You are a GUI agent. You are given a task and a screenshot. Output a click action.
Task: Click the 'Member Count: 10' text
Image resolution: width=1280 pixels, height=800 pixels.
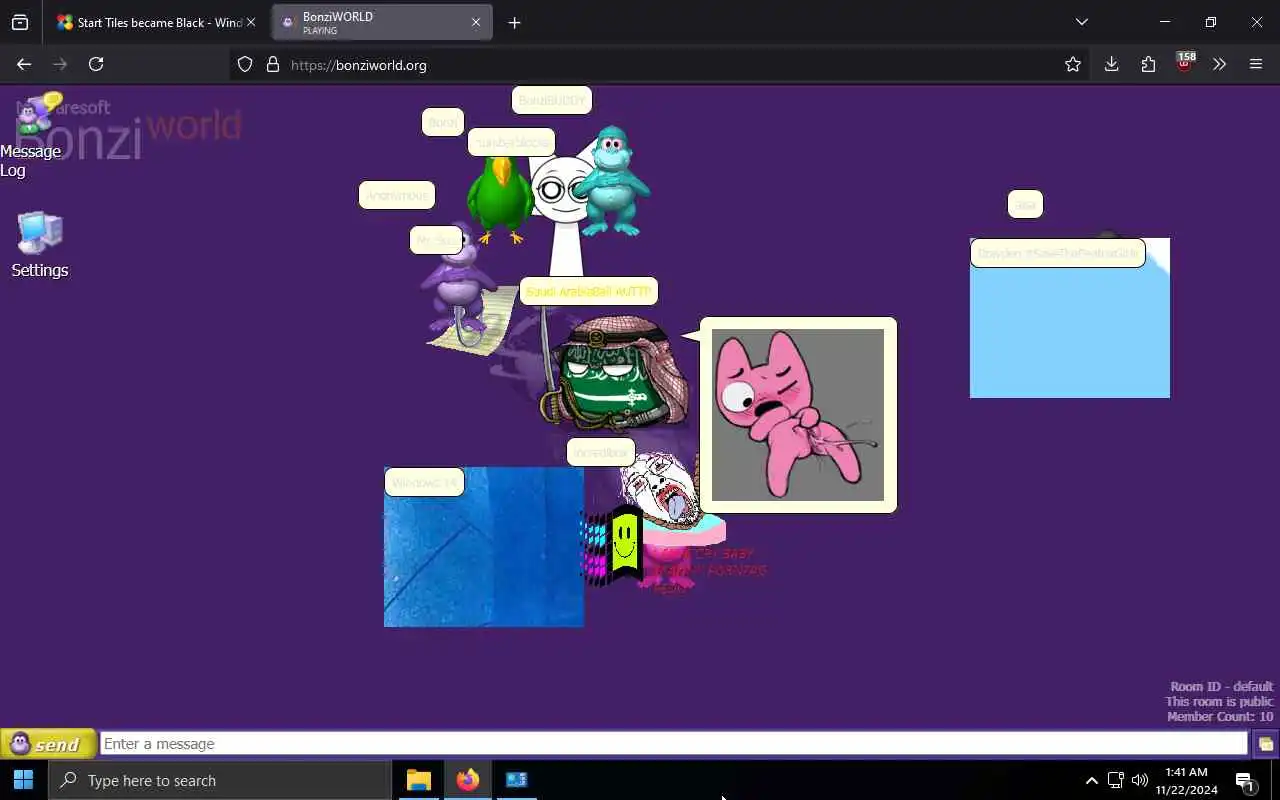pyautogui.click(x=1220, y=717)
